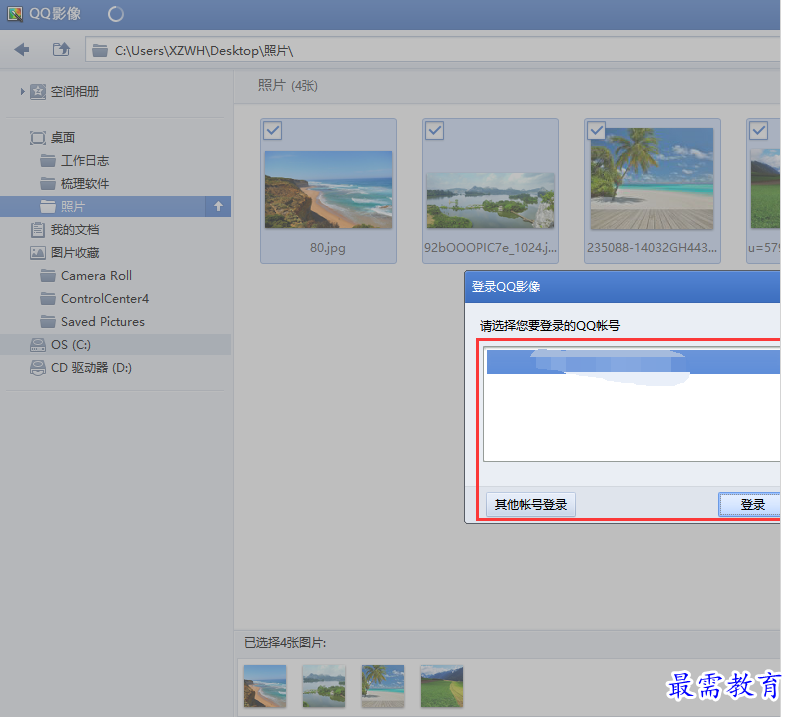790x717 pixels.
Task: Click 其他帐号登录 button
Action: click(x=531, y=504)
